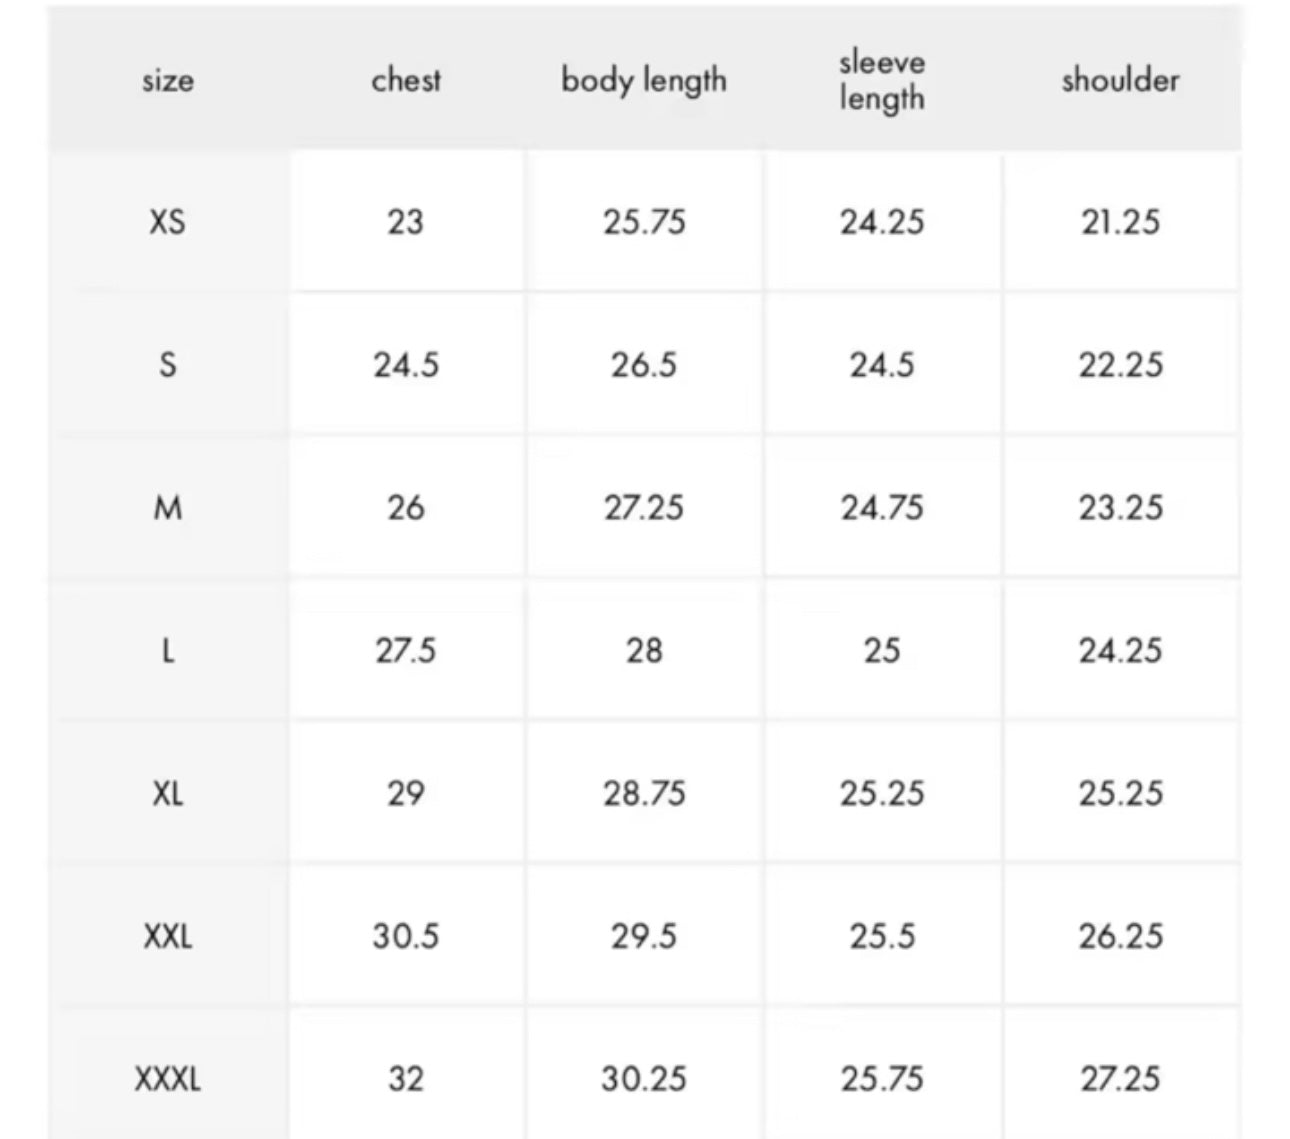Click the XL body length value 28.75
The image size is (1290, 1139).
pos(644,794)
